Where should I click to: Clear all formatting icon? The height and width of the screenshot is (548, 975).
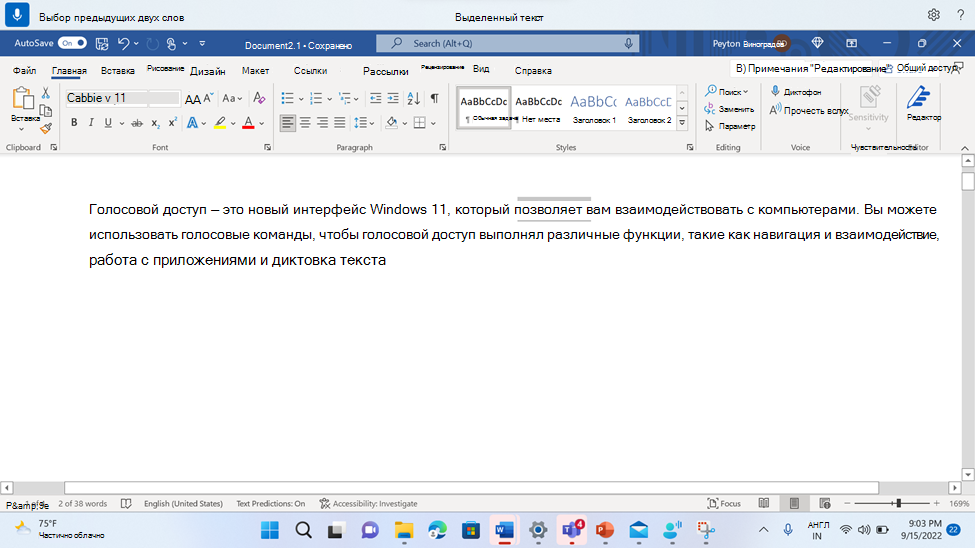click(x=259, y=98)
